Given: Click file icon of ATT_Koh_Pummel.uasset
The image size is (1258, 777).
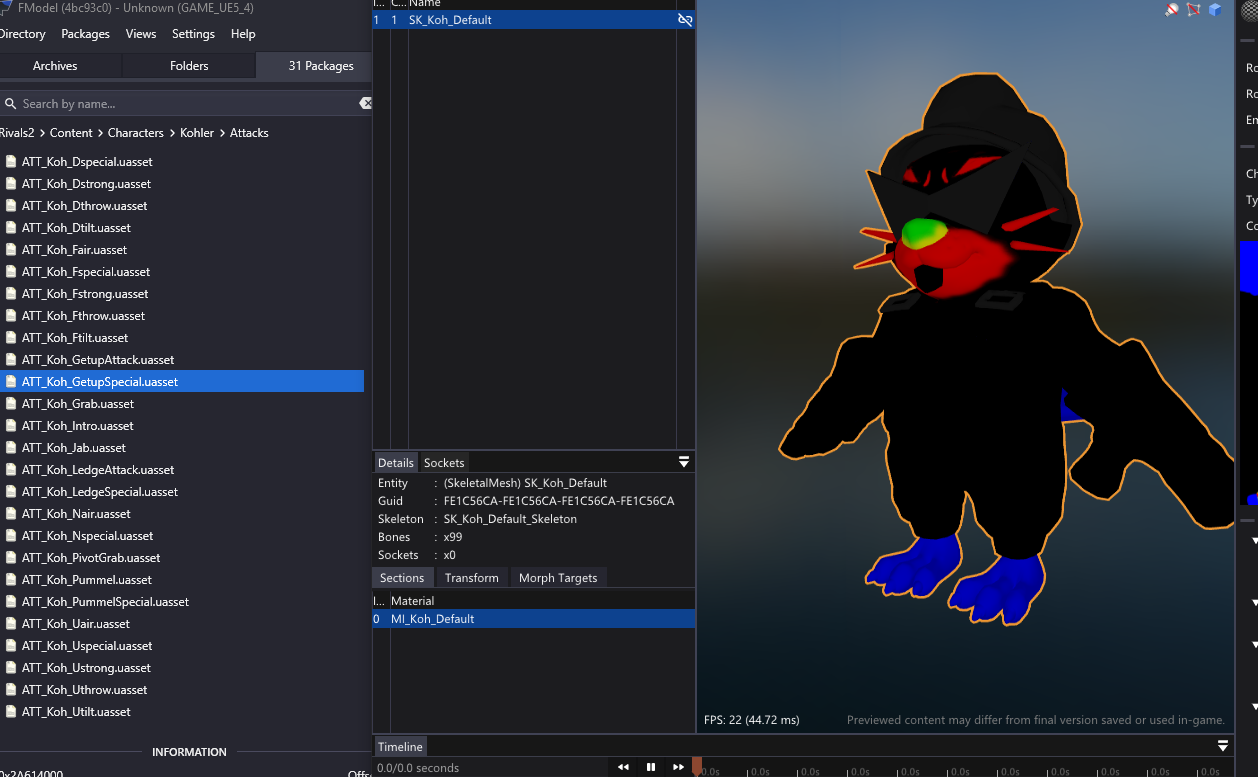Looking at the screenshot, I should coord(11,579).
